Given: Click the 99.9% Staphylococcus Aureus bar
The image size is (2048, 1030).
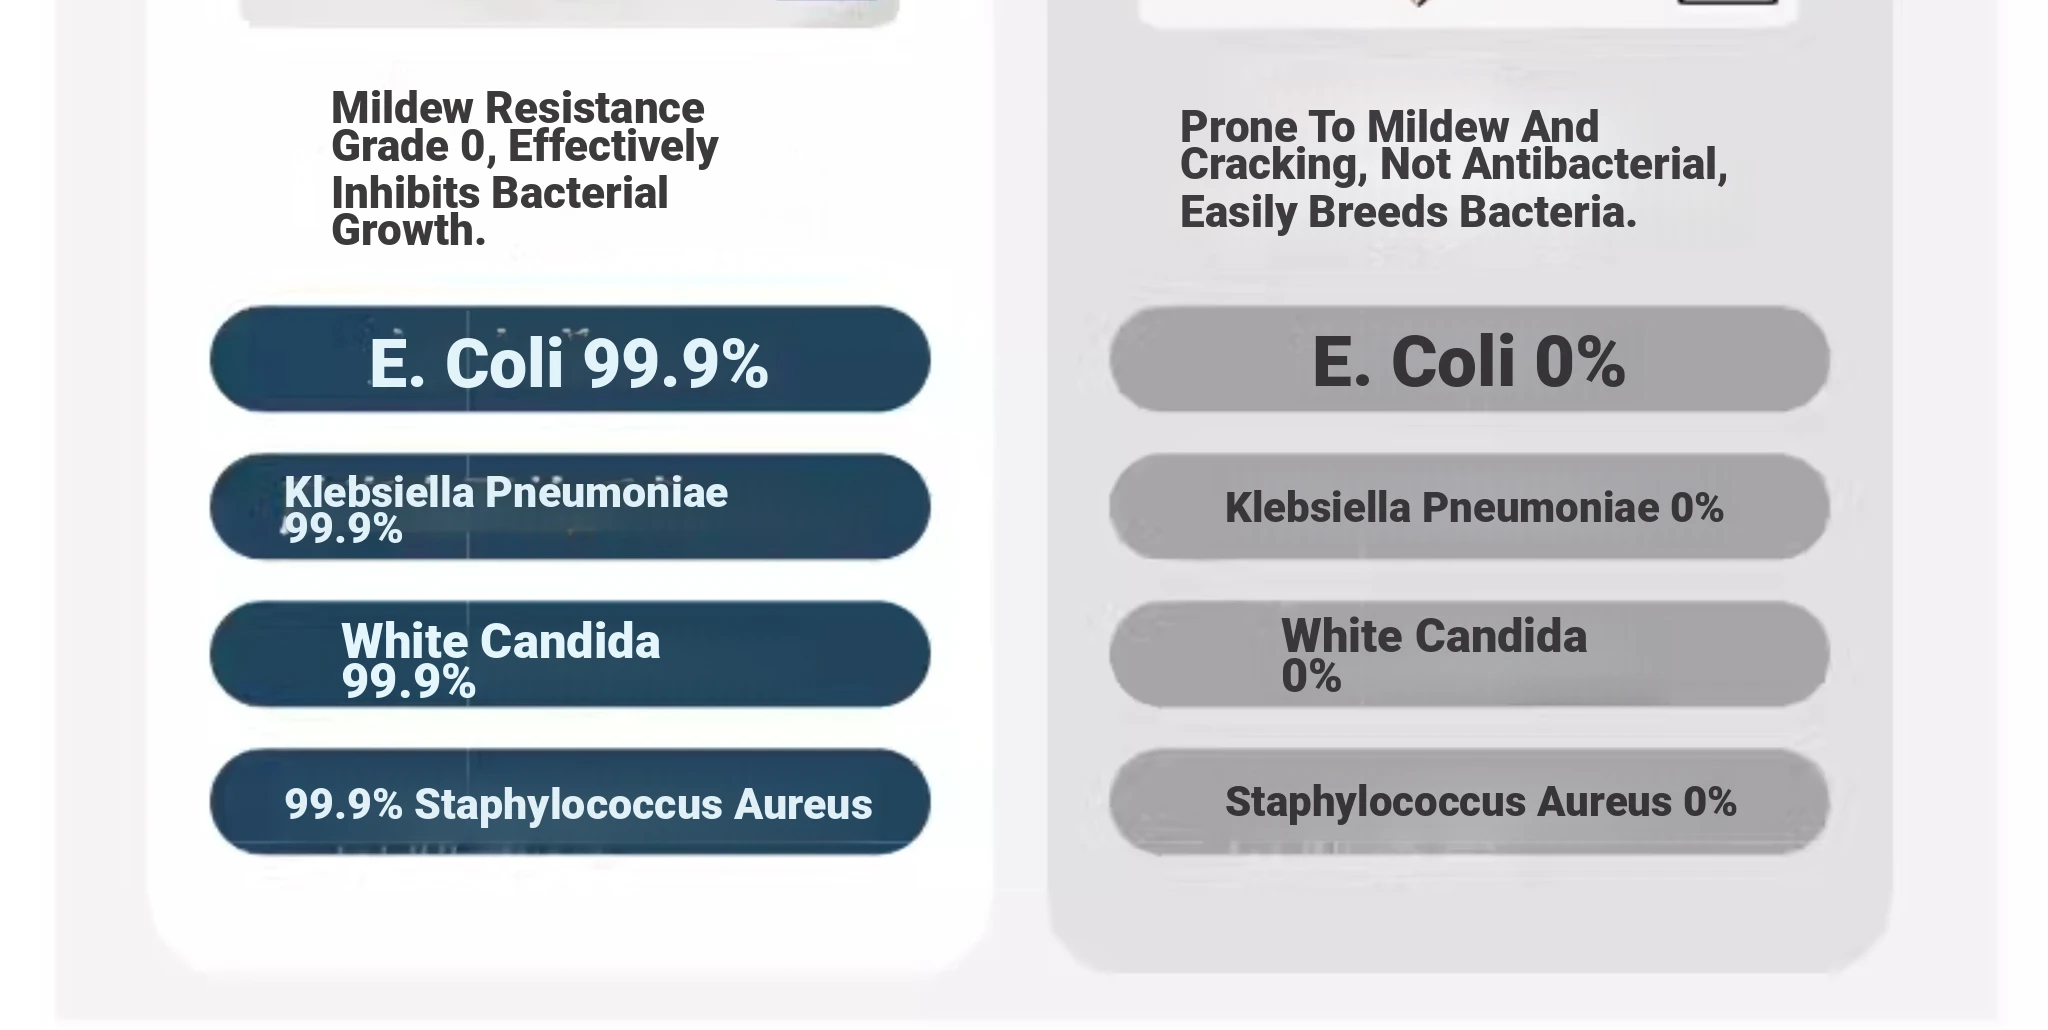Looking at the screenshot, I should pyautogui.click(x=569, y=802).
